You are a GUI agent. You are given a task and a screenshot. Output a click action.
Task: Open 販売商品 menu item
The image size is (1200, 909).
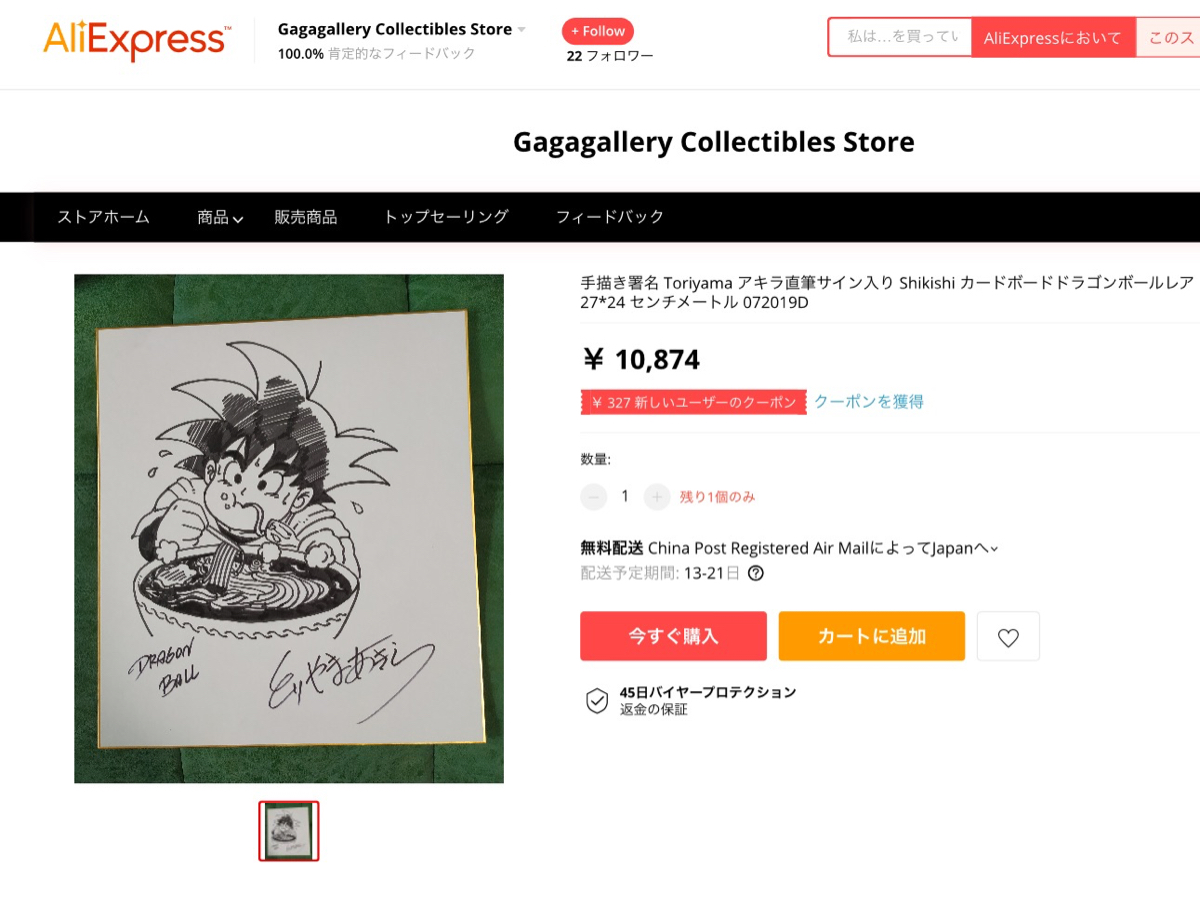click(x=305, y=217)
